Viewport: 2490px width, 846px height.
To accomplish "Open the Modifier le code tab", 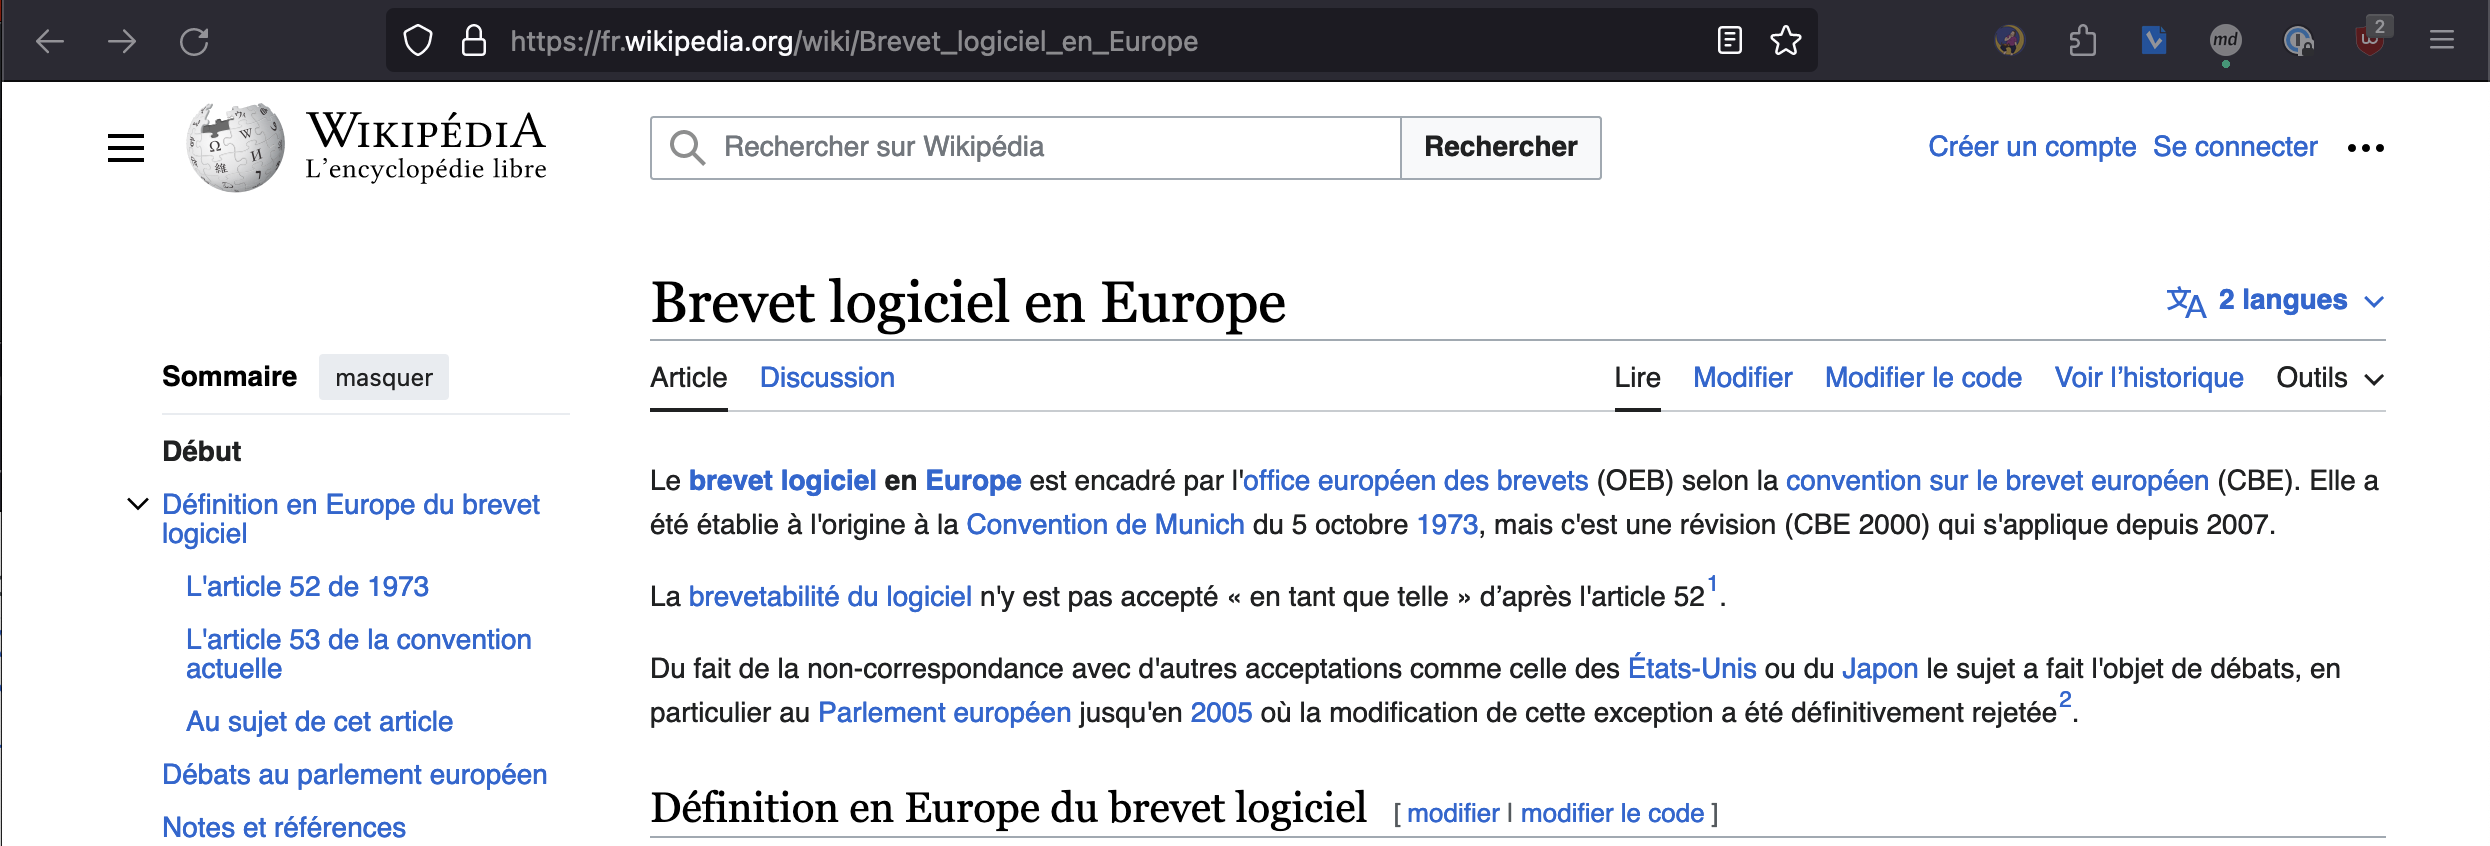I will click(1923, 378).
